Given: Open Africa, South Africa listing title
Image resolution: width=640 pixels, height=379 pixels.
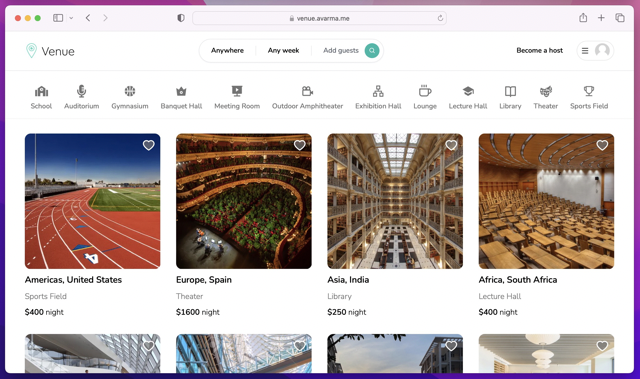Looking at the screenshot, I should click(x=518, y=279).
